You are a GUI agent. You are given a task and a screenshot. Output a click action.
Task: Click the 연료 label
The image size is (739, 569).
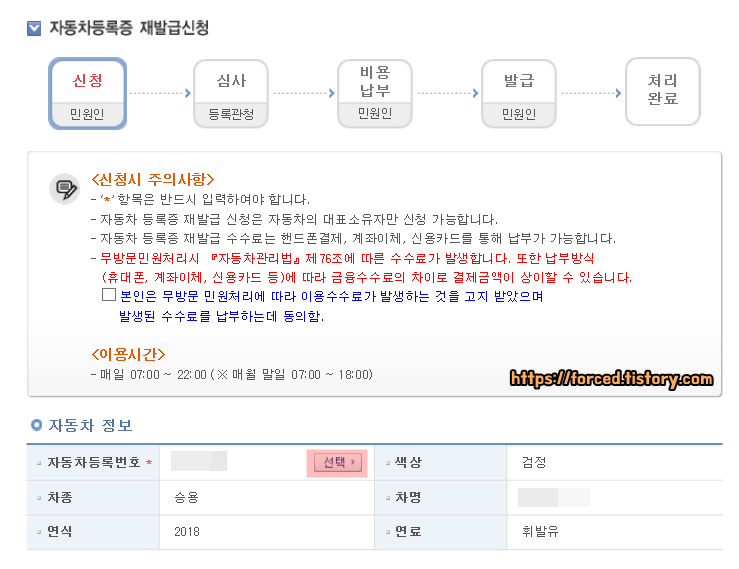click(x=408, y=532)
